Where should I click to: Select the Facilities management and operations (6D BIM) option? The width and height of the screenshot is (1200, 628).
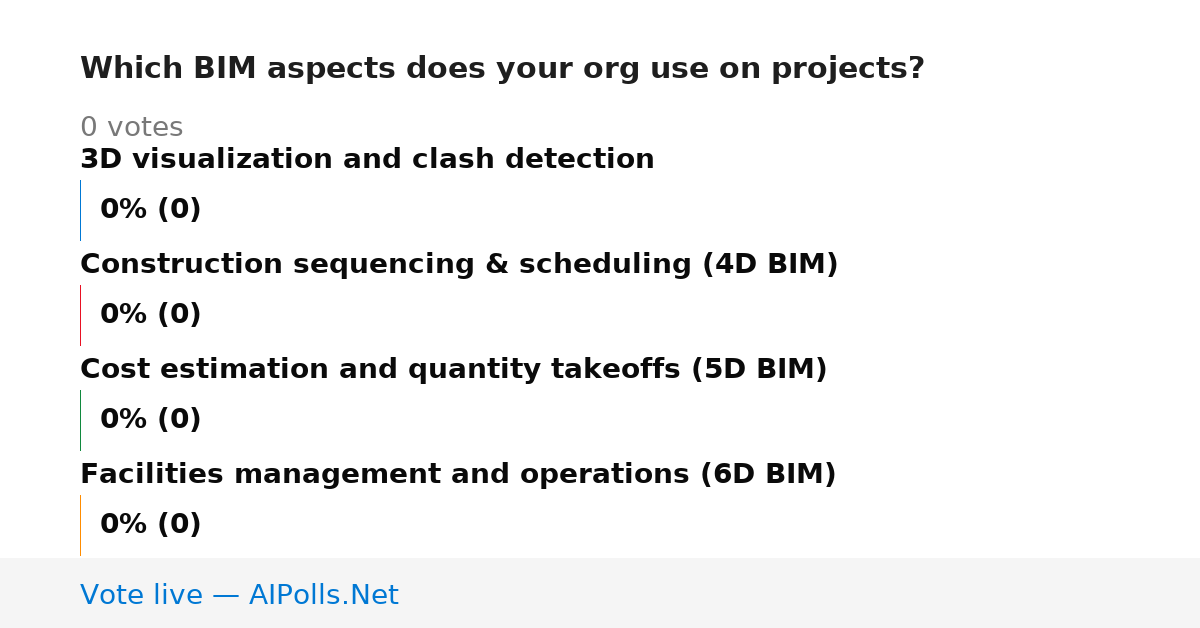click(x=458, y=475)
